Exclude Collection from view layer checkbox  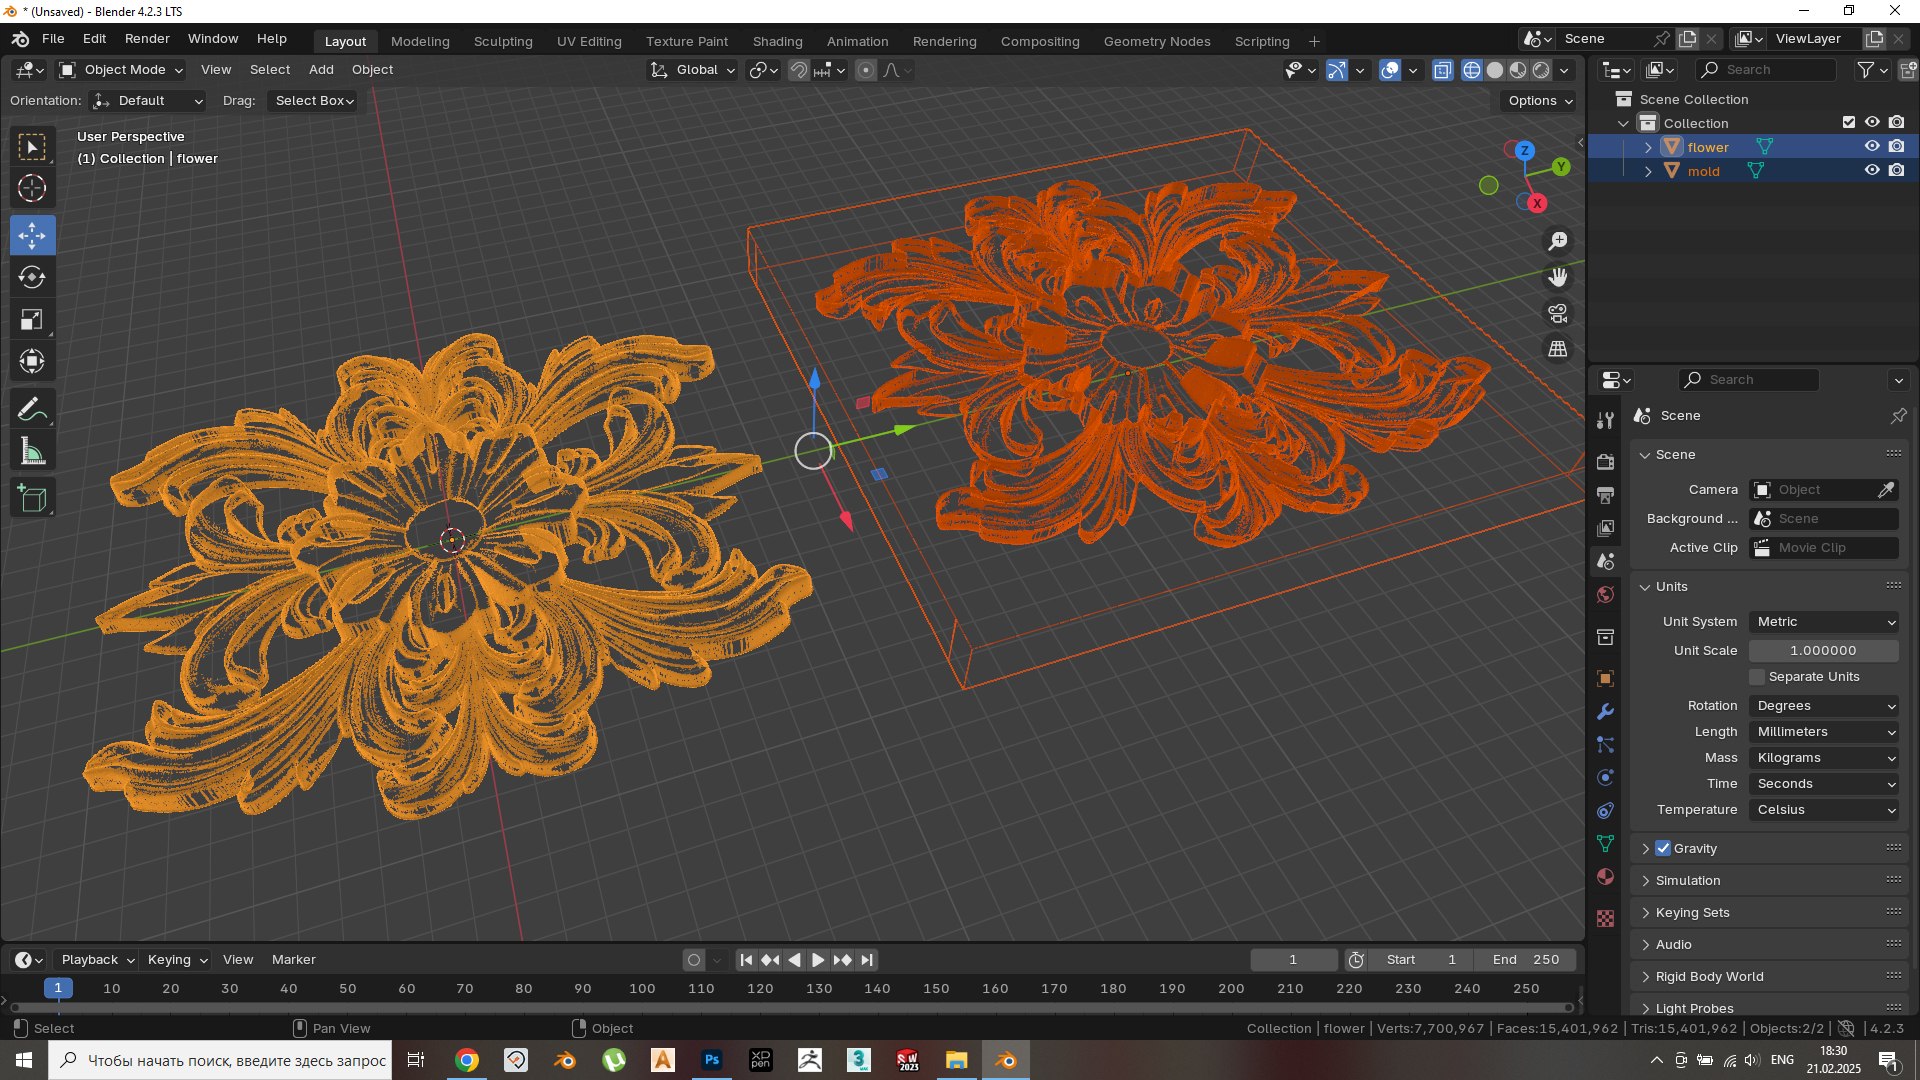tap(1849, 123)
